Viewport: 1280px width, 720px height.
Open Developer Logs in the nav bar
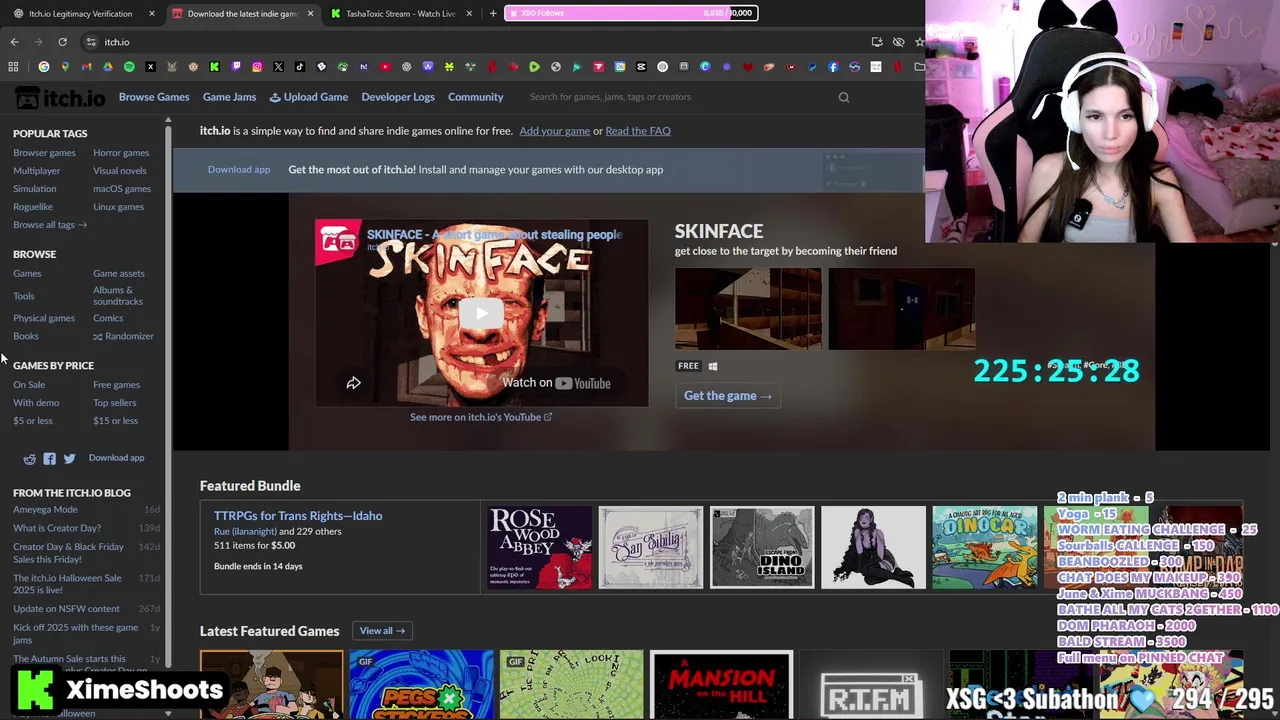tap(398, 97)
